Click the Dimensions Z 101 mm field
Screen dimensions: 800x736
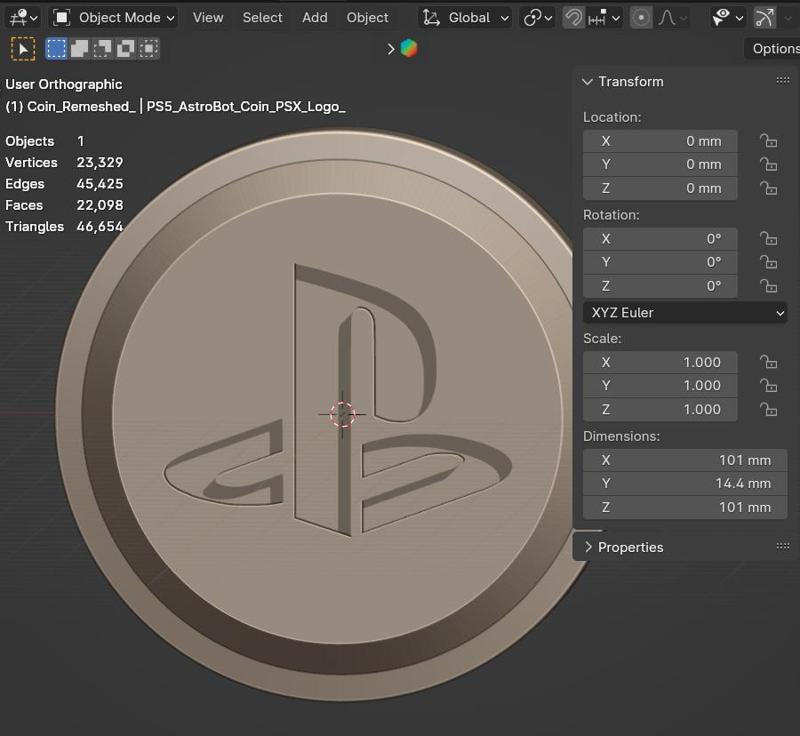coord(685,507)
